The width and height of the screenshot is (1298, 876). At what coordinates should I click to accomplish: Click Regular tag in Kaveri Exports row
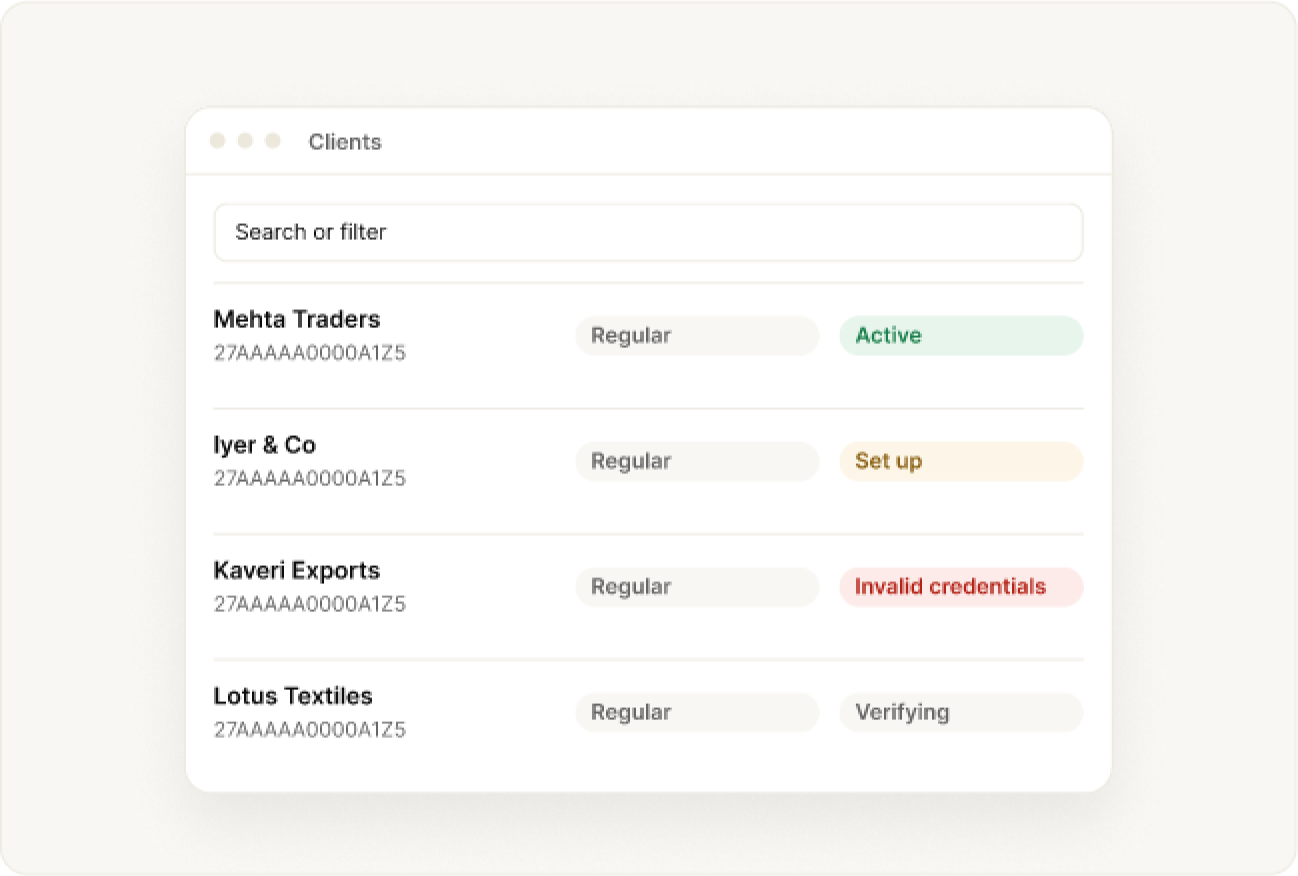[x=697, y=587]
